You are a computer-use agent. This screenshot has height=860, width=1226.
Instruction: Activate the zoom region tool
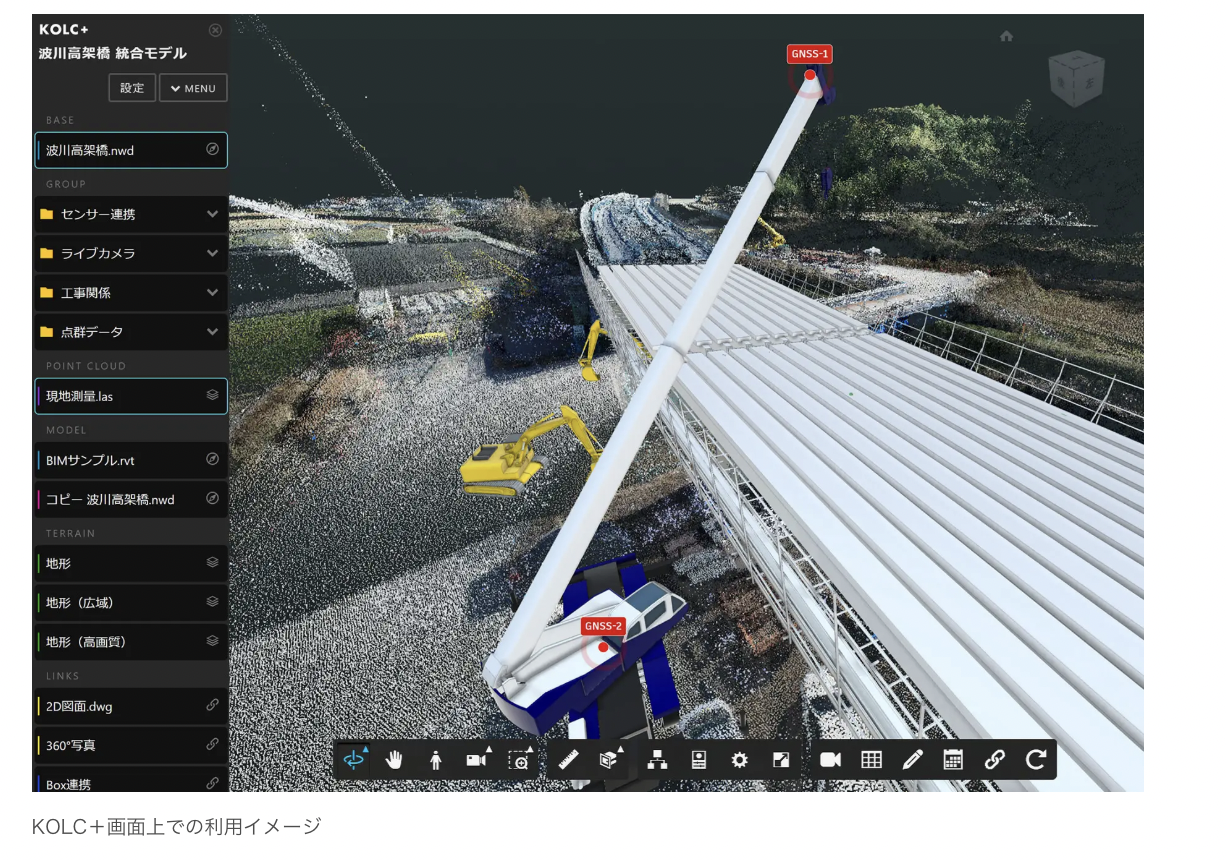click(519, 760)
